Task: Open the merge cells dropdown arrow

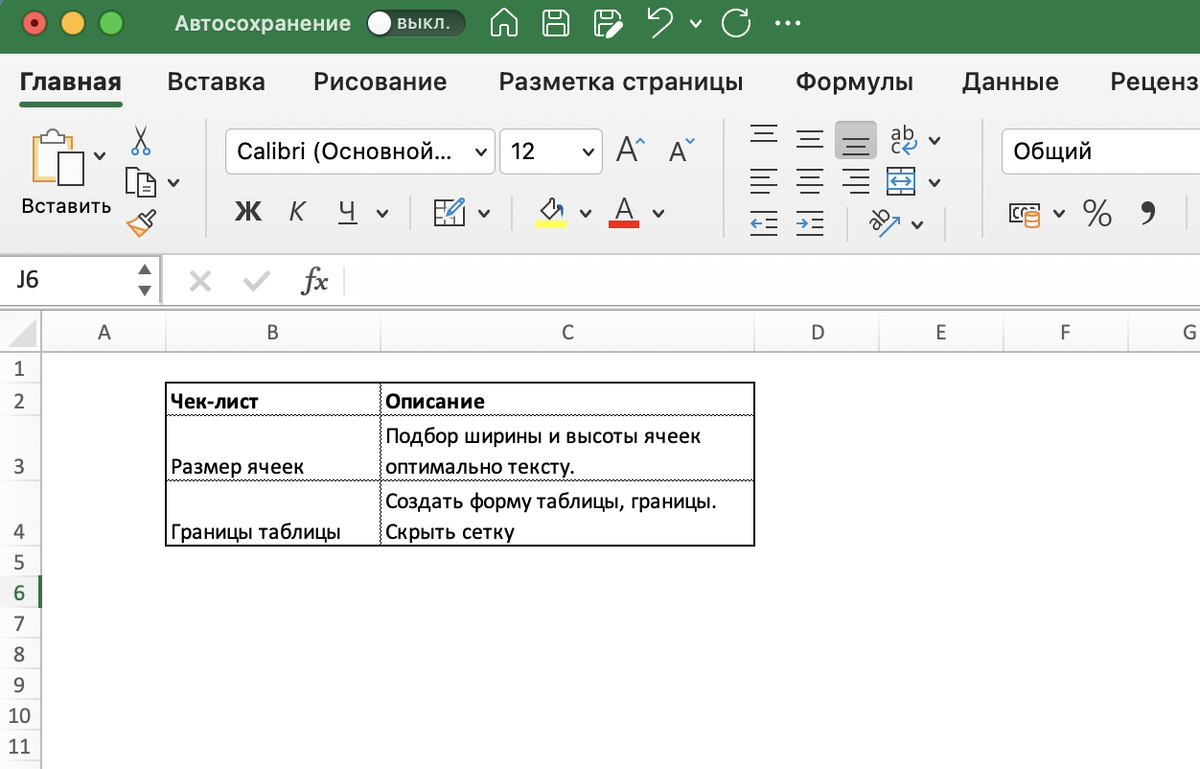Action: (934, 182)
